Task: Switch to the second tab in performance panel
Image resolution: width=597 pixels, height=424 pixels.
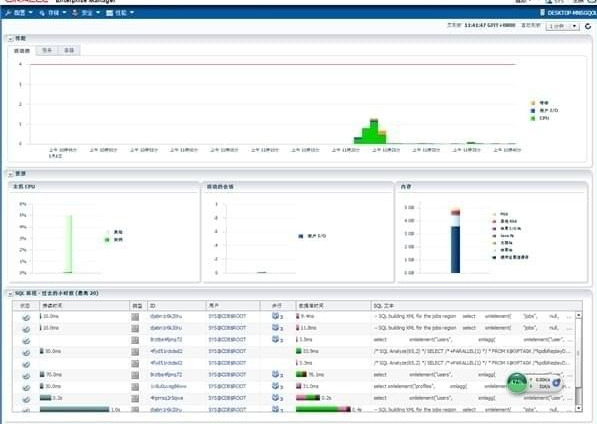Action: coord(47,50)
